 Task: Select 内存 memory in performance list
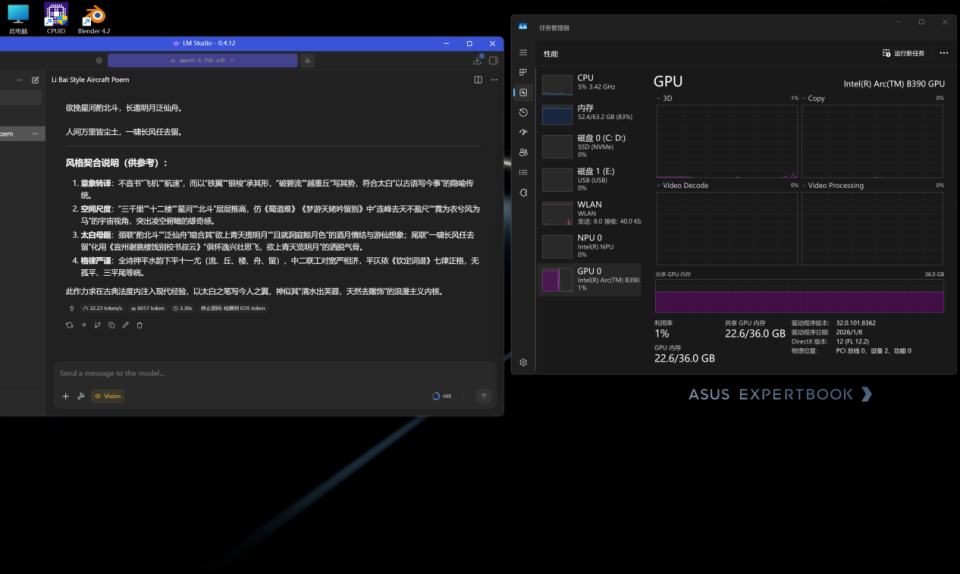pyautogui.click(x=590, y=113)
